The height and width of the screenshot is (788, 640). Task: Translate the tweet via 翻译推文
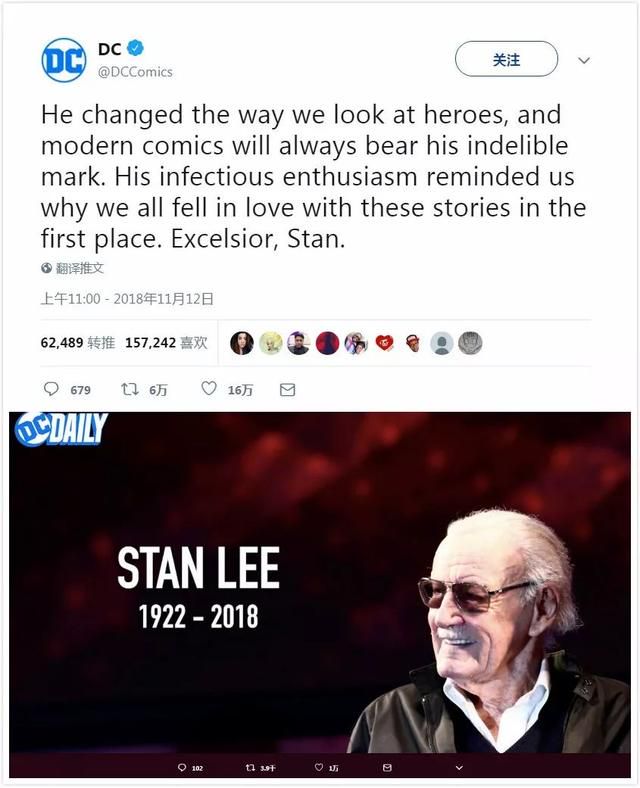(79, 268)
